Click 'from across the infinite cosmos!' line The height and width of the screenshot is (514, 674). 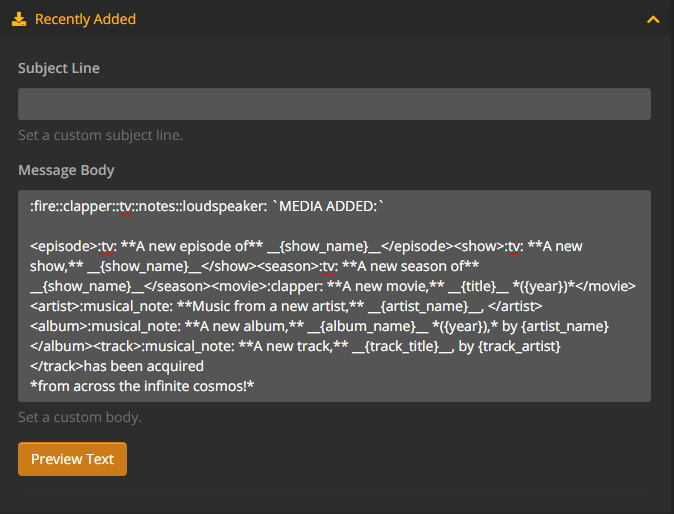142,386
